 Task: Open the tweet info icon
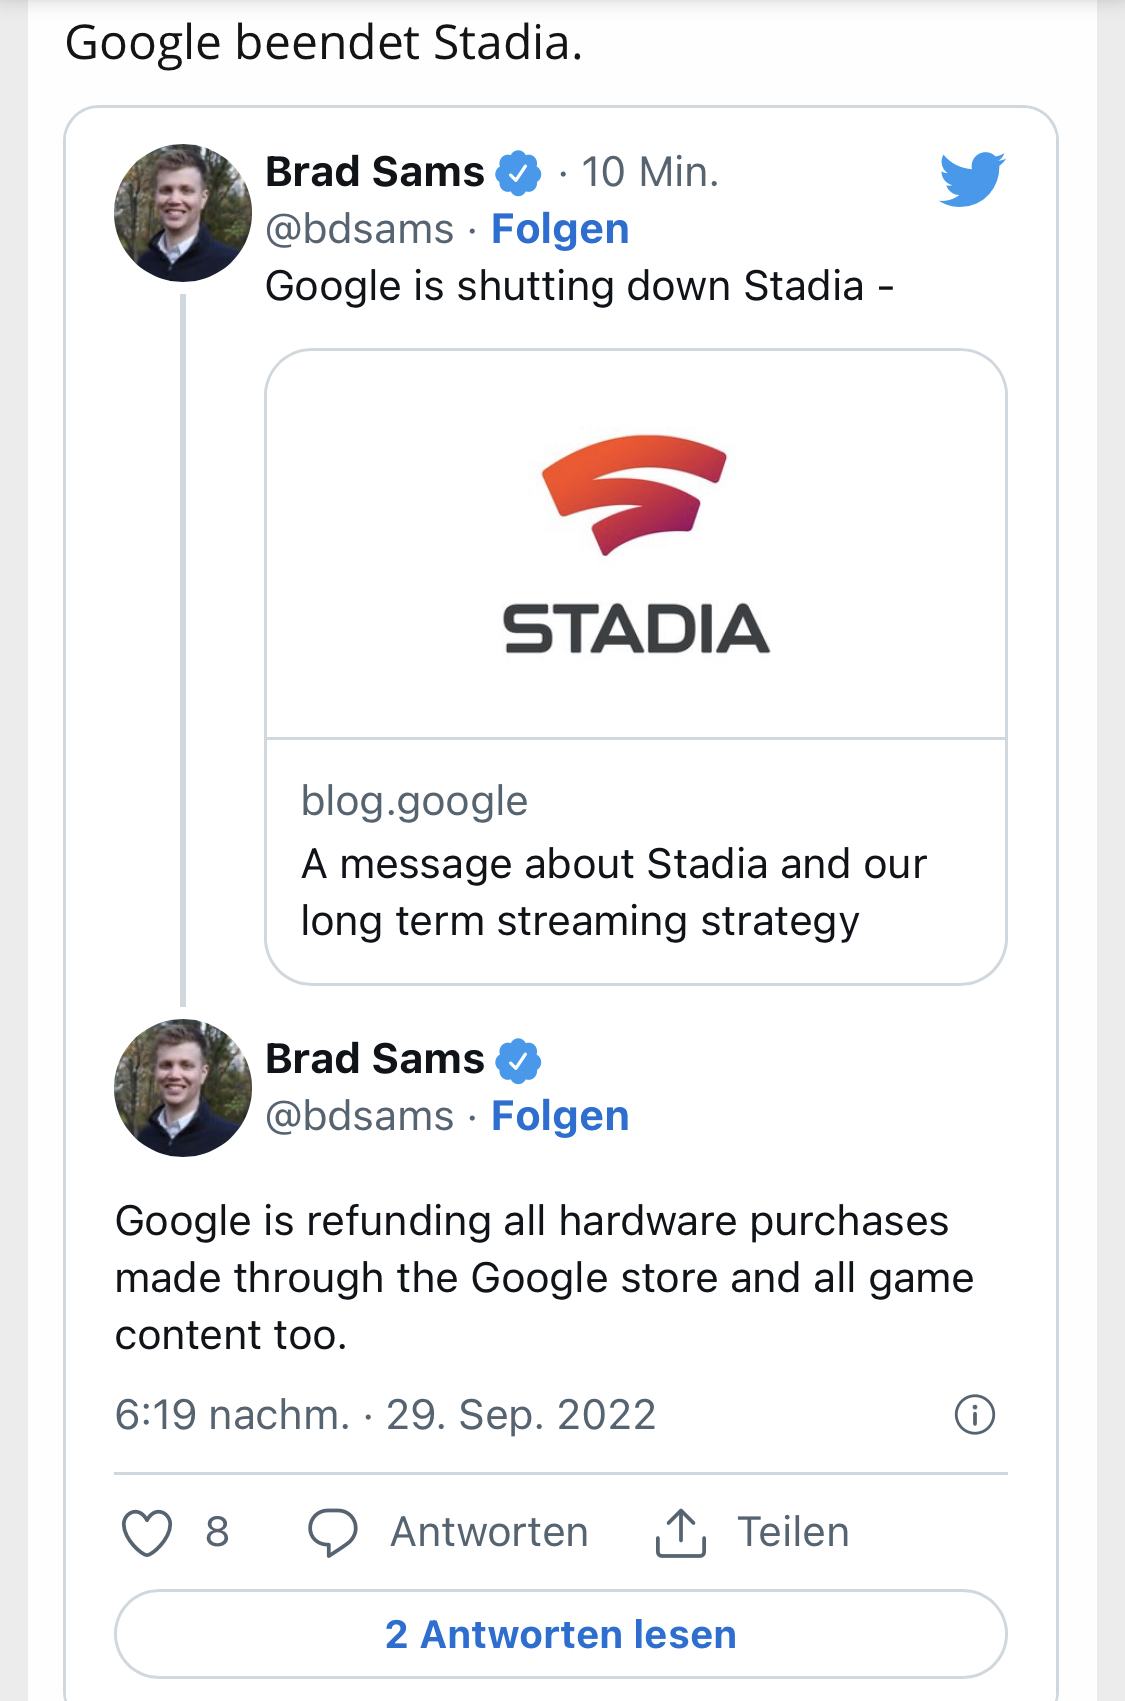[974, 1414]
